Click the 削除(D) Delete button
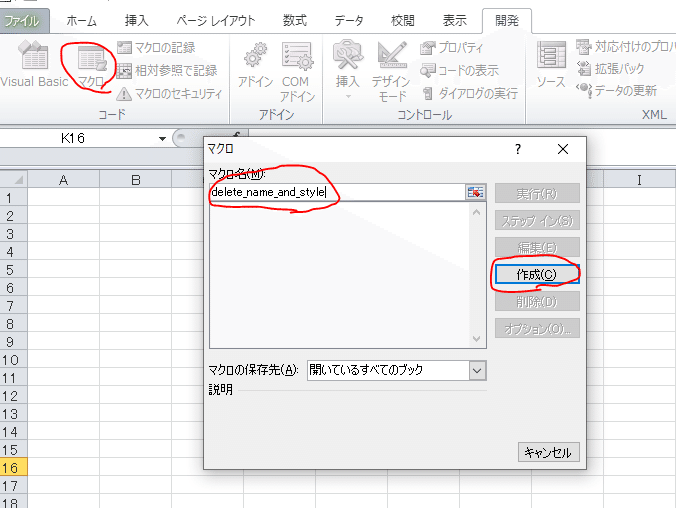 pyautogui.click(x=537, y=301)
